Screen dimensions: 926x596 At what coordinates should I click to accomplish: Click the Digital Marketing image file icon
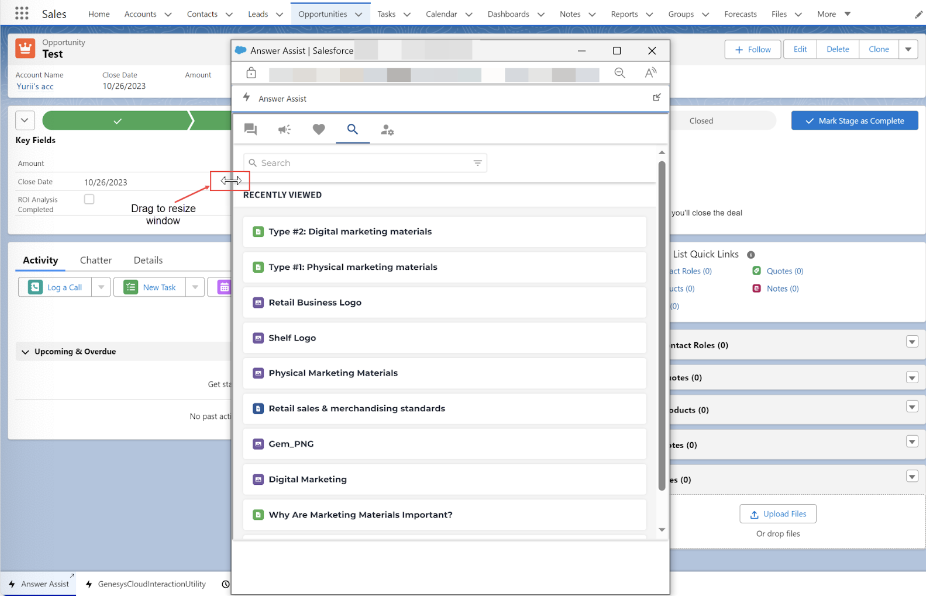pyautogui.click(x=258, y=479)
